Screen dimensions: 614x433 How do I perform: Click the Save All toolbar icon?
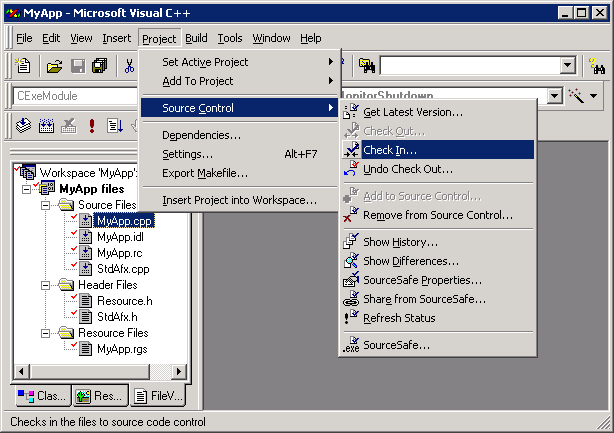[100, 66]
